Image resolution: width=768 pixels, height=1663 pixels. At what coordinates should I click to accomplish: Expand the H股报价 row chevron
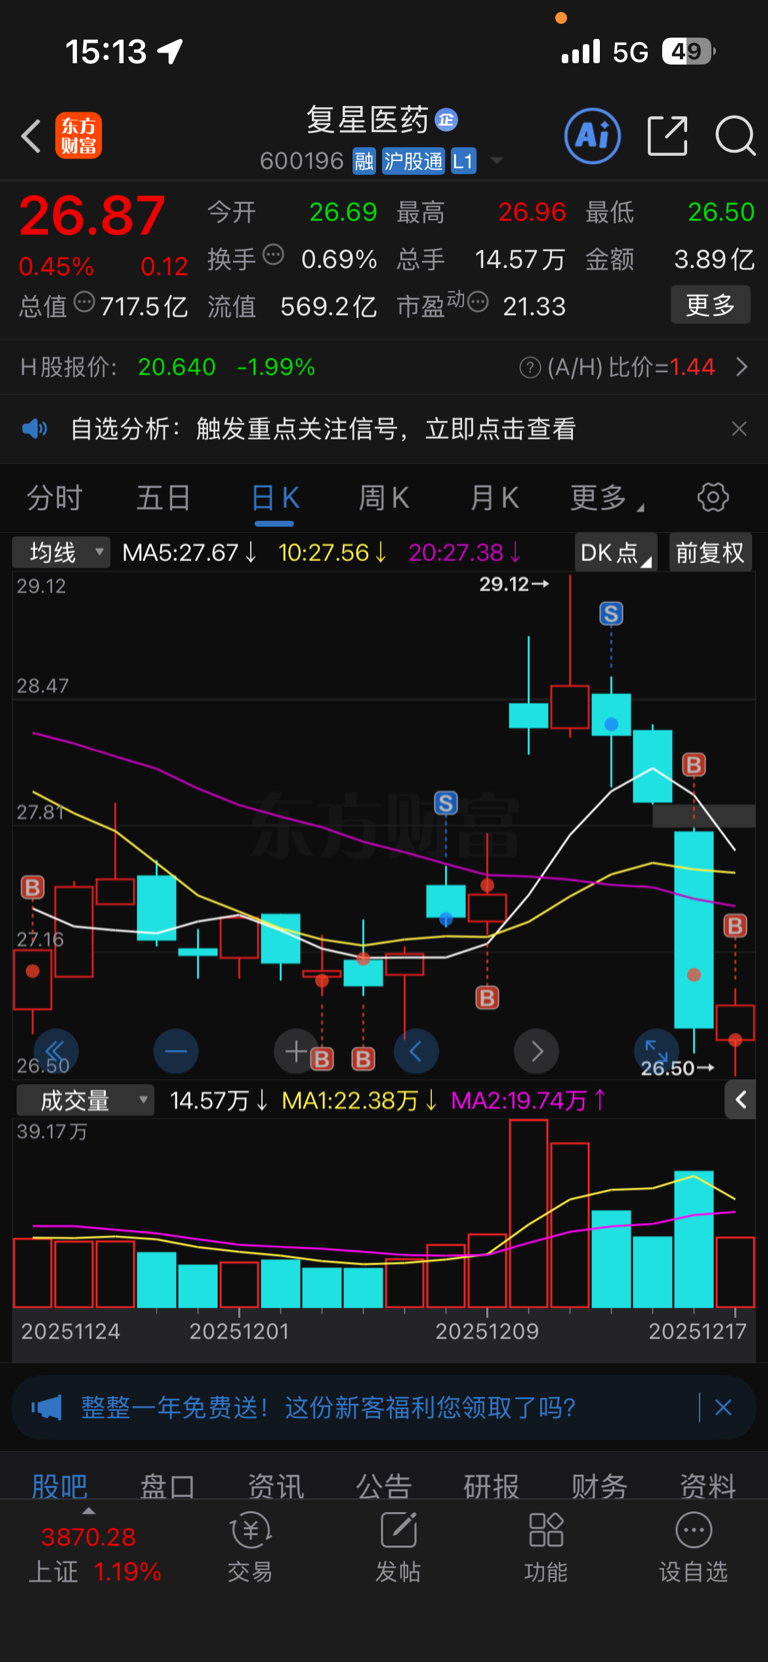742,367
